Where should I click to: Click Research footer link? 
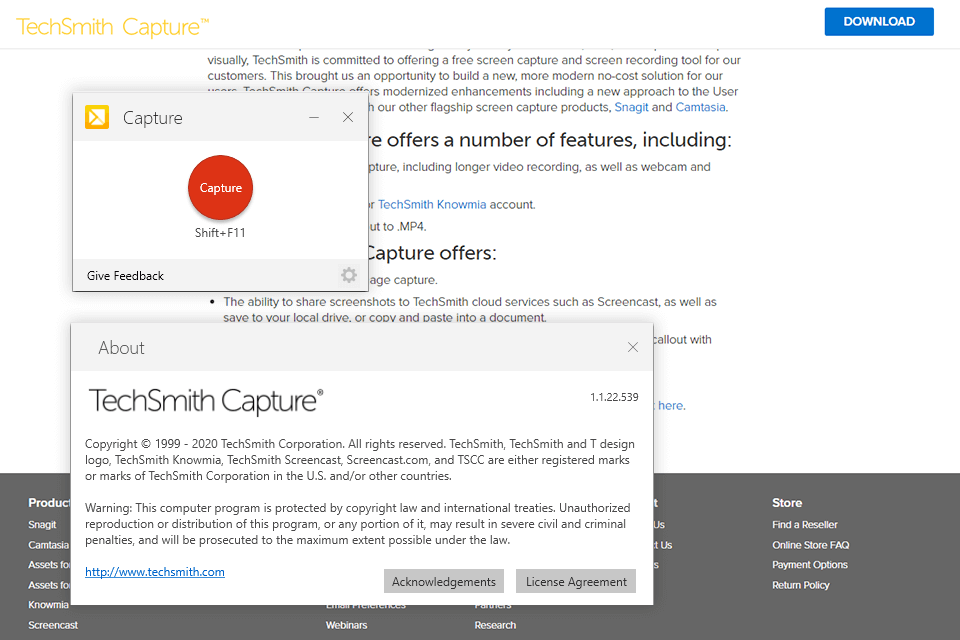click(495, 625)
